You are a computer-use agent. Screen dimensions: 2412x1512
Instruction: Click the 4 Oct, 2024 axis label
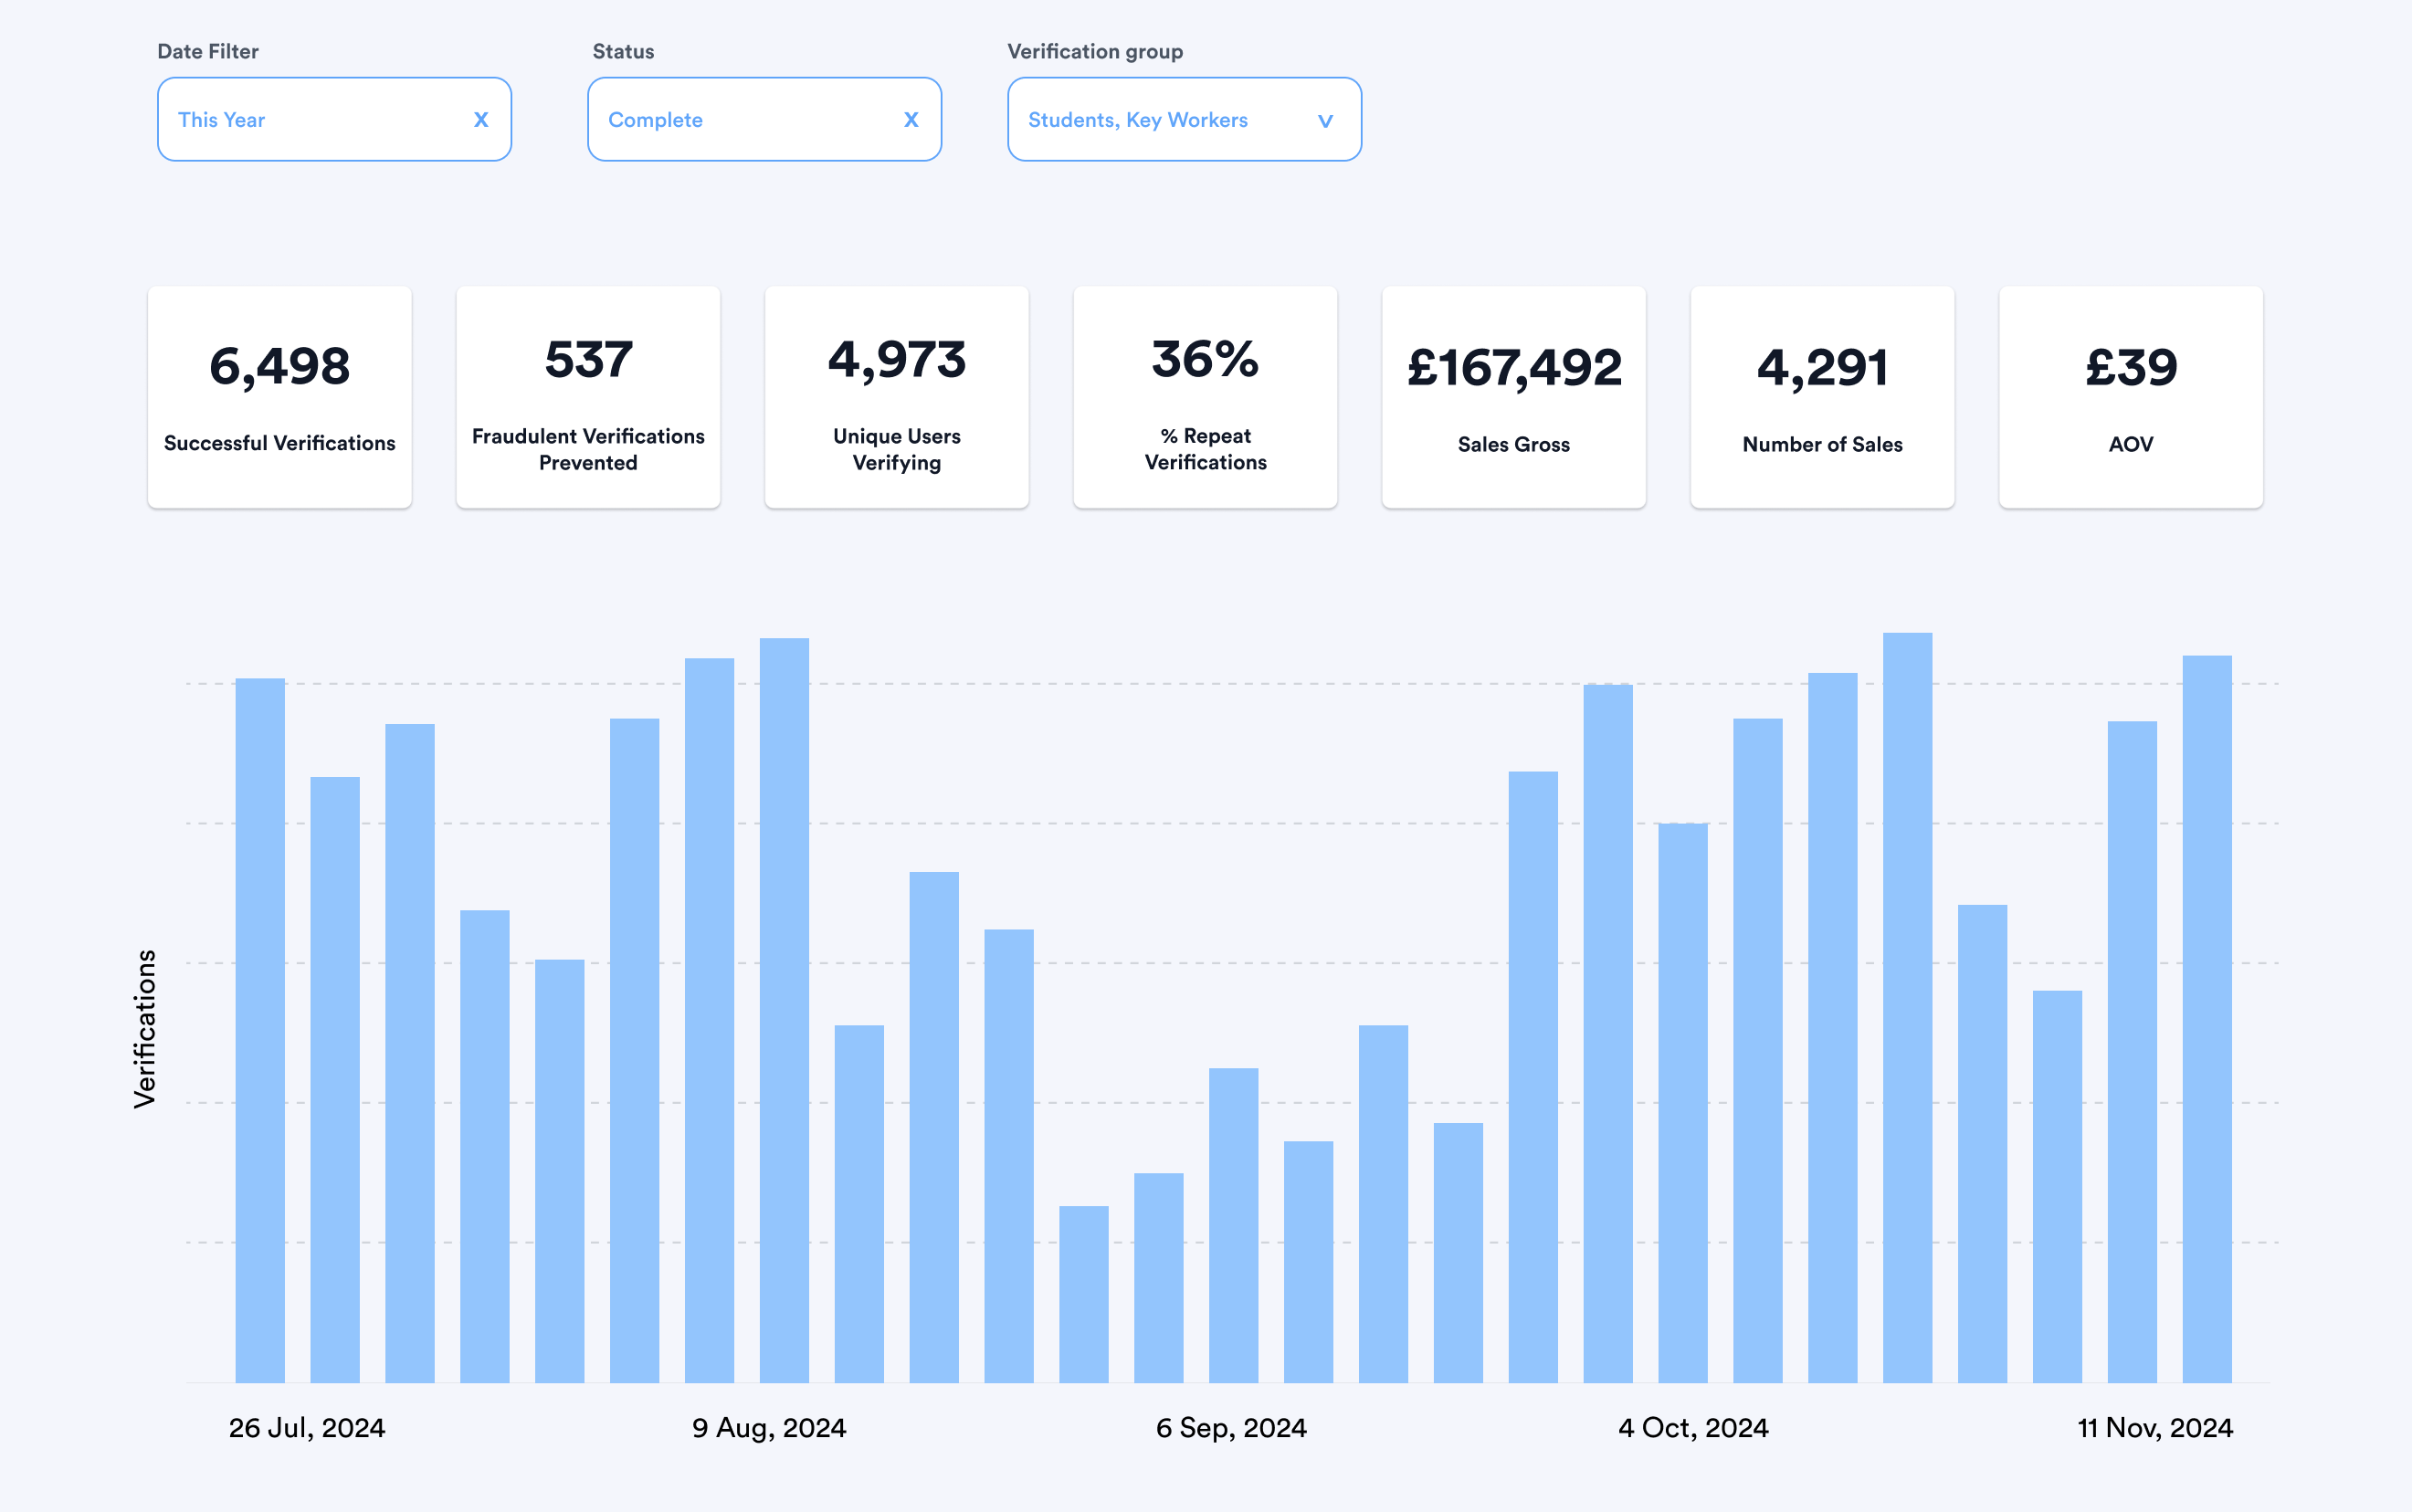[x=1693, y=1428]
